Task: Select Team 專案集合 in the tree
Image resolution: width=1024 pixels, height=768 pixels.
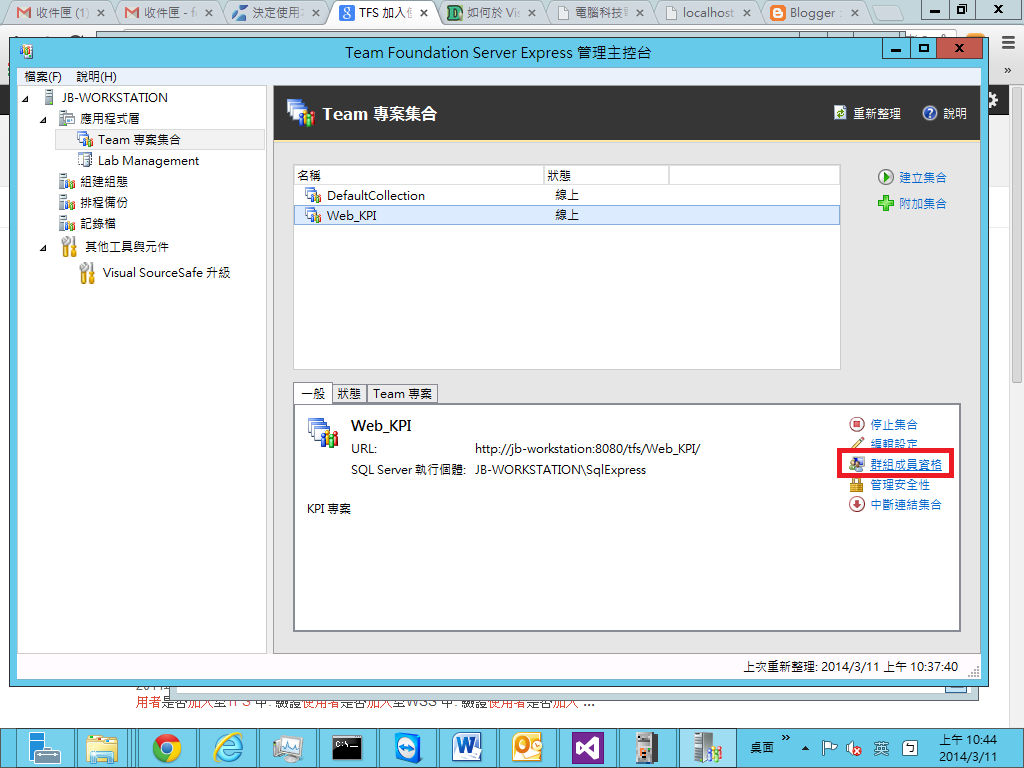Action: coord(138,139)
